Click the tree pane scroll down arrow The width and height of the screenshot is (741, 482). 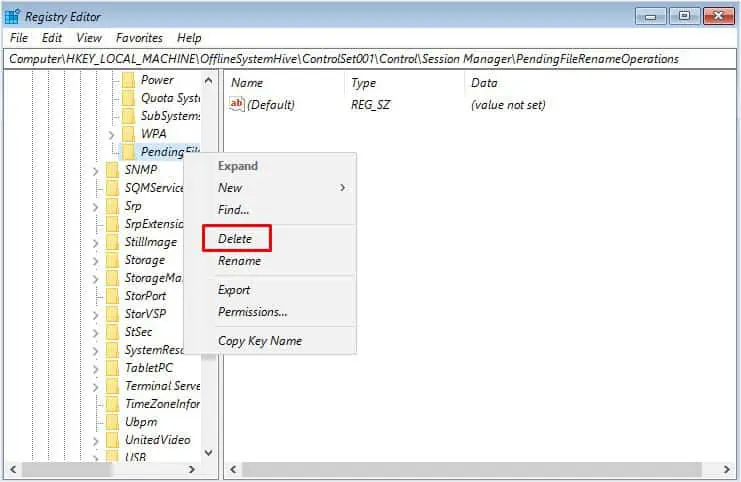click(208, 453)
